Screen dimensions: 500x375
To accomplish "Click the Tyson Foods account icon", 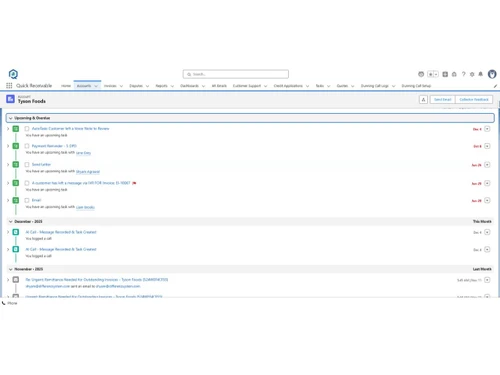I will (10, 99).
